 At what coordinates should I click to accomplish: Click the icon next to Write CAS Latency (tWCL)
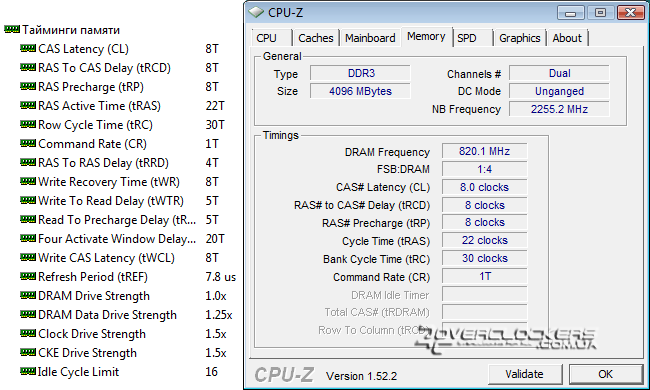pyautogui.click(x=28, y=257)
